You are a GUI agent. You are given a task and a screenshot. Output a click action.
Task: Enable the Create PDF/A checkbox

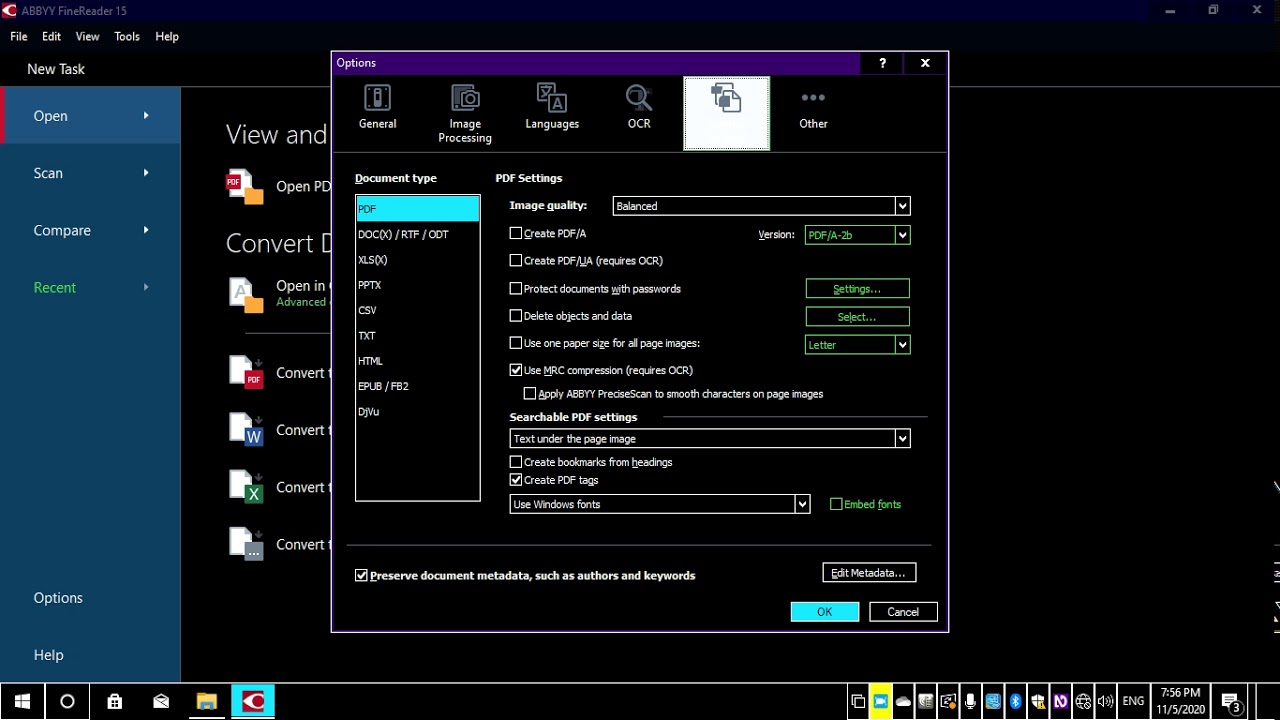click(516, 233)
